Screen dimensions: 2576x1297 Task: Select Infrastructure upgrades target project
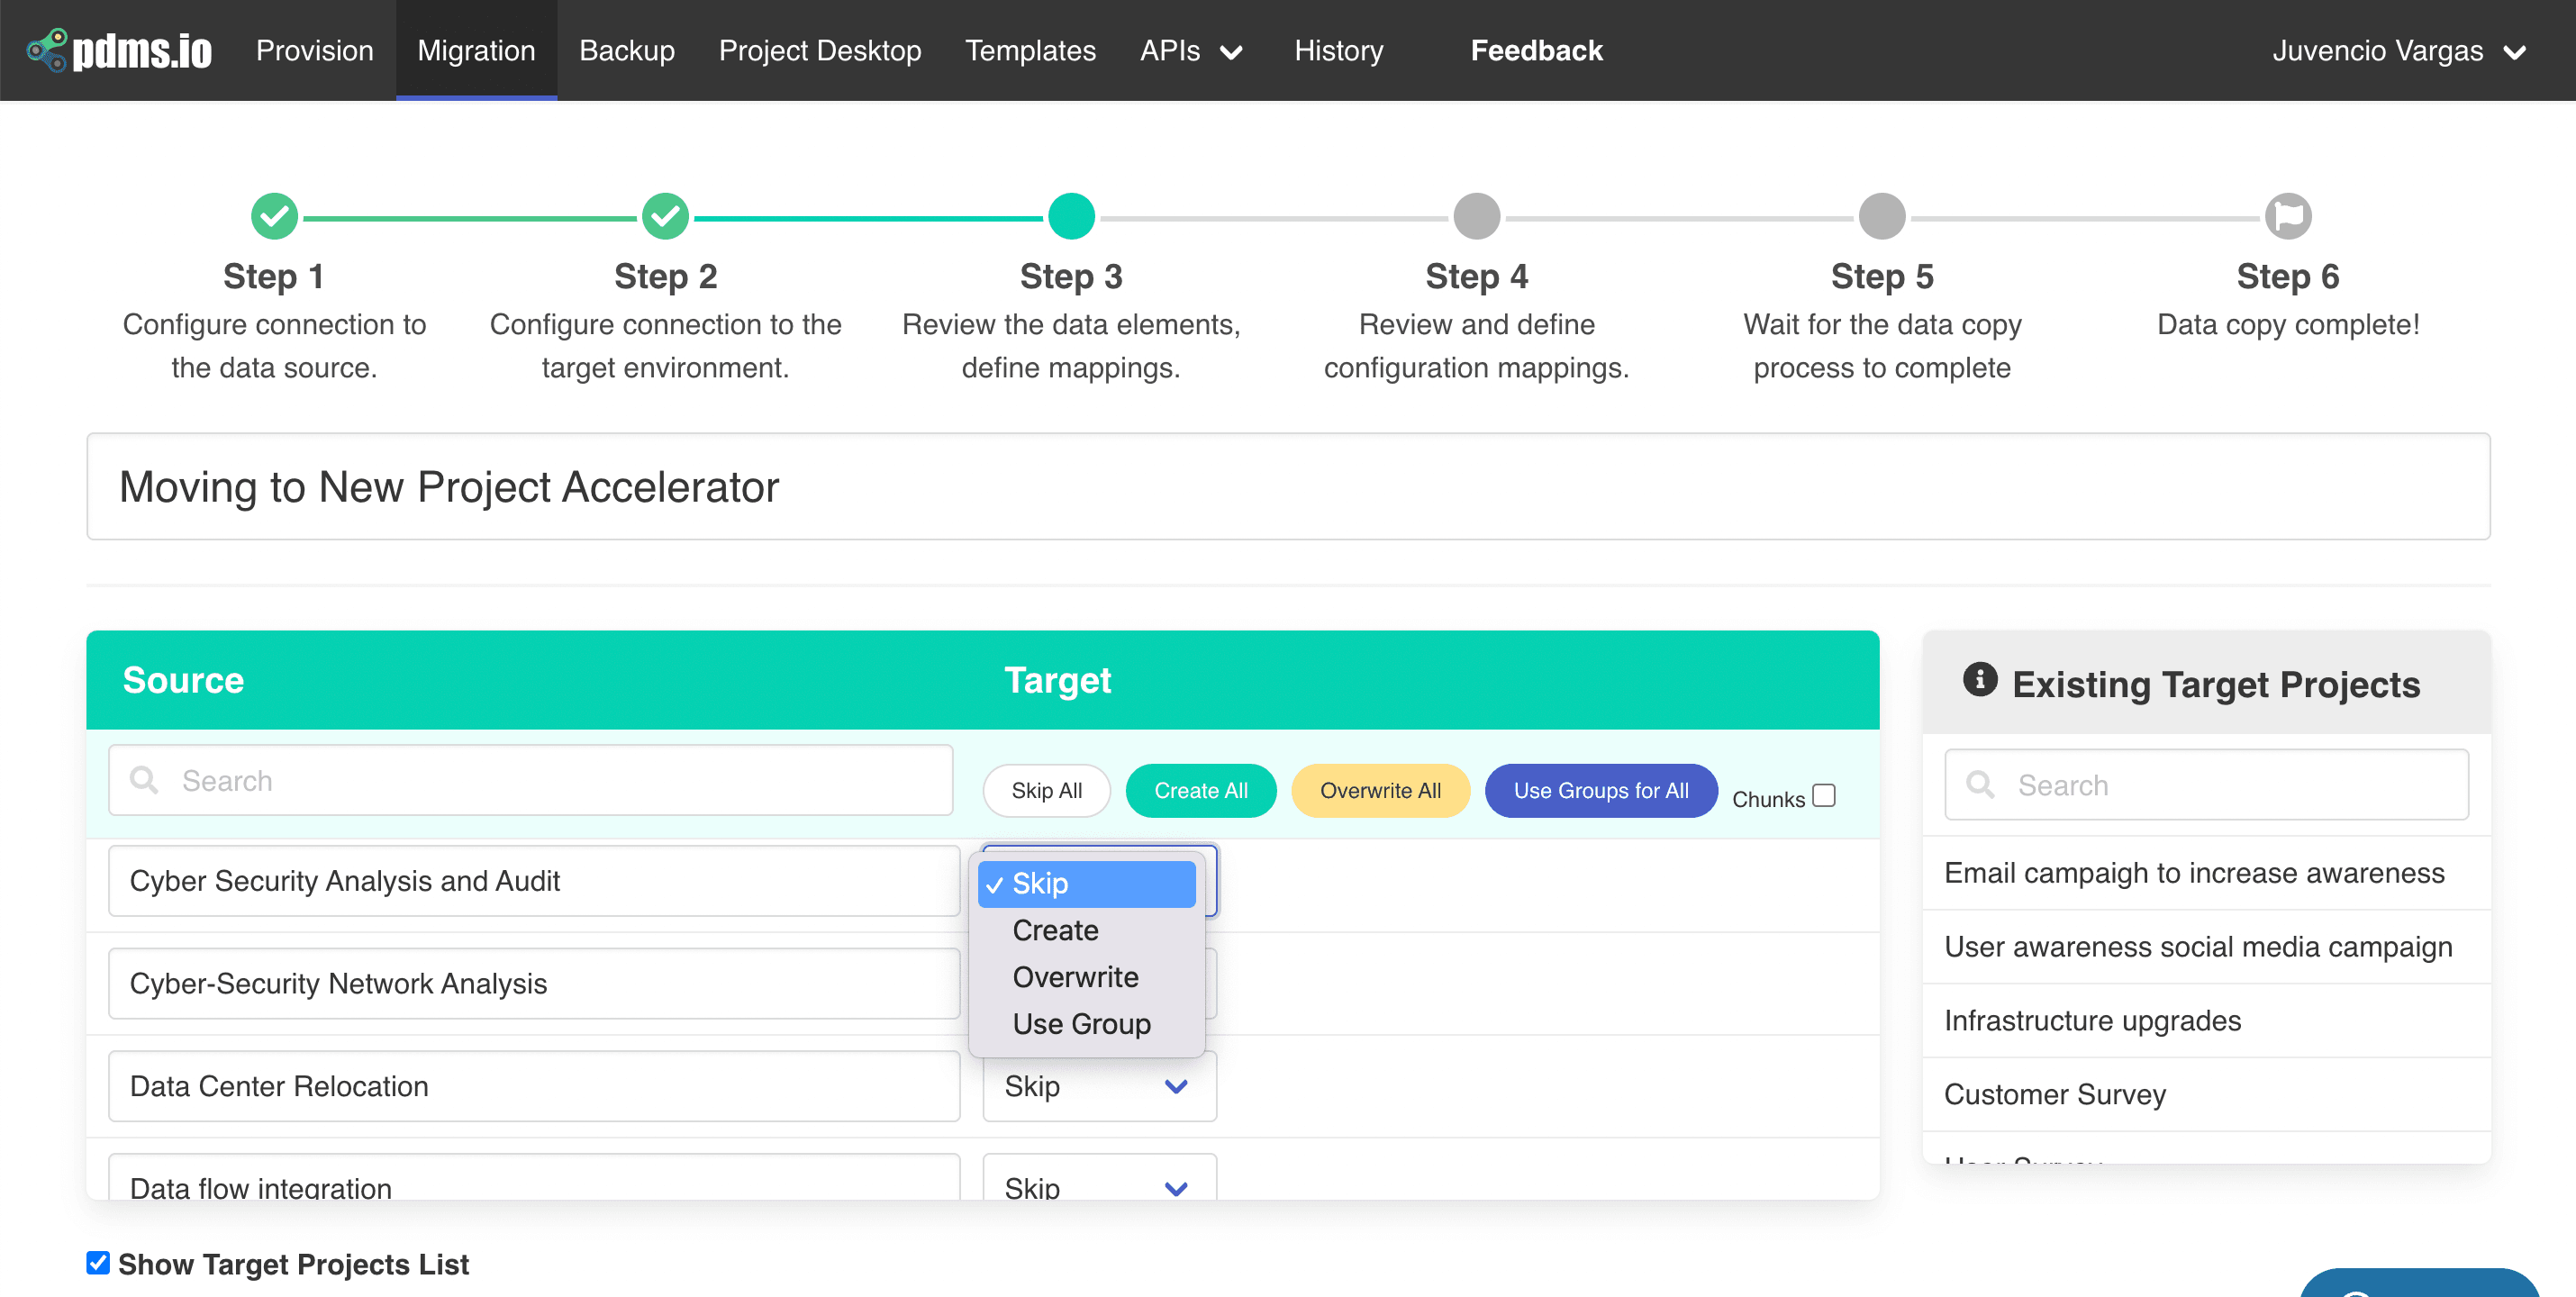(x=2206, y=1021)
